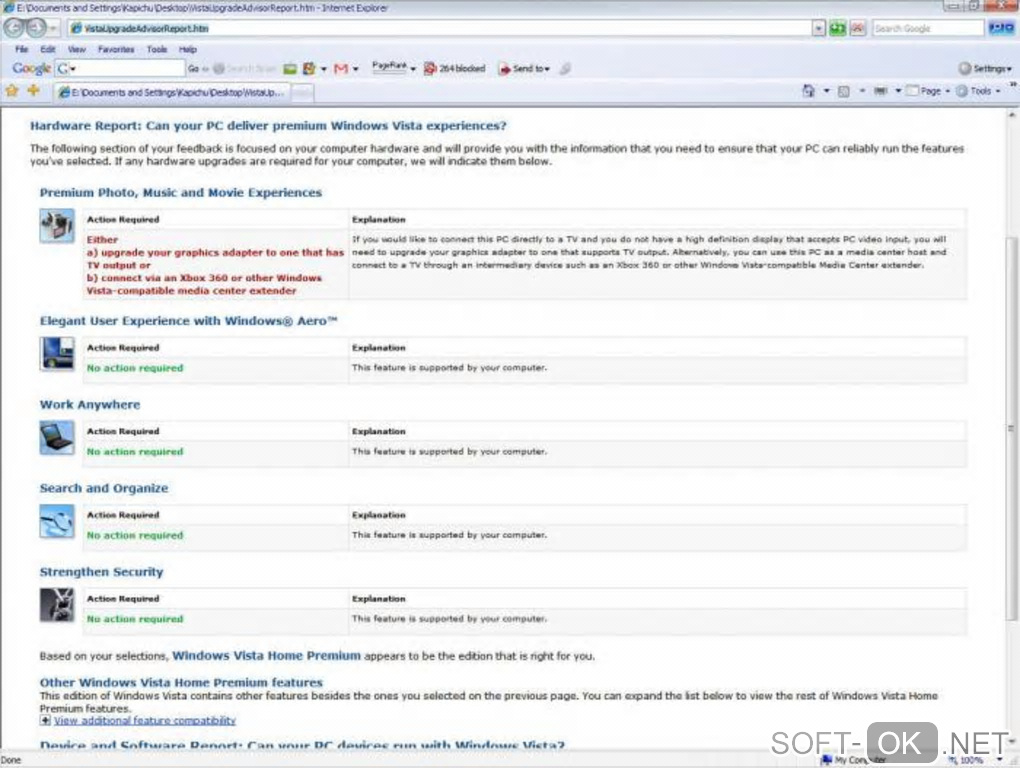Click 'No action required' under Work Anywhere
Screen dimensions: 1020x768
135,451
